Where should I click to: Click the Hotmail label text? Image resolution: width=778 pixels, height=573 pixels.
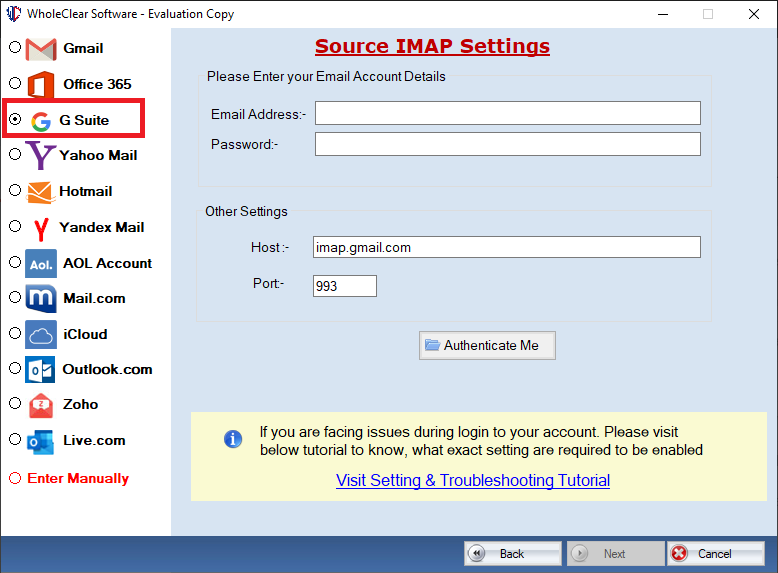(x=86, y=191)
